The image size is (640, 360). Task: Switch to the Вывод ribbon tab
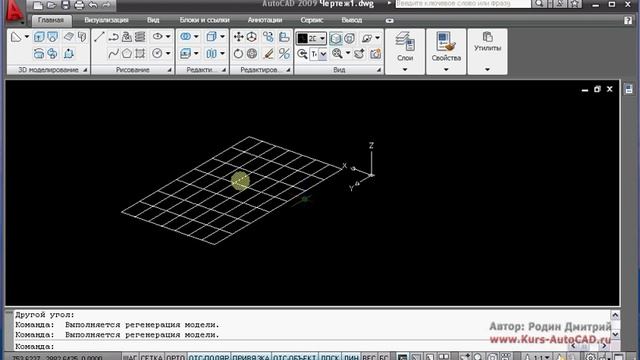pos(352,20)
